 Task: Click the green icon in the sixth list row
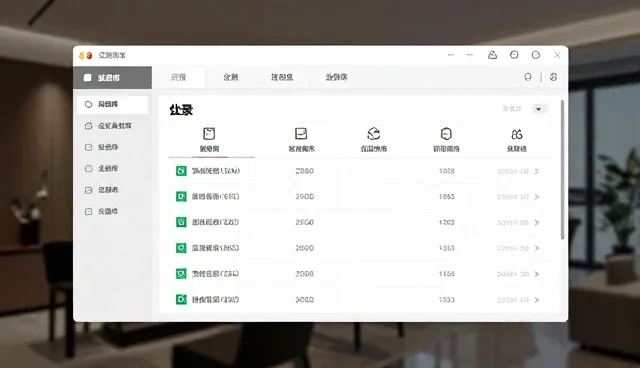point(181,299)
